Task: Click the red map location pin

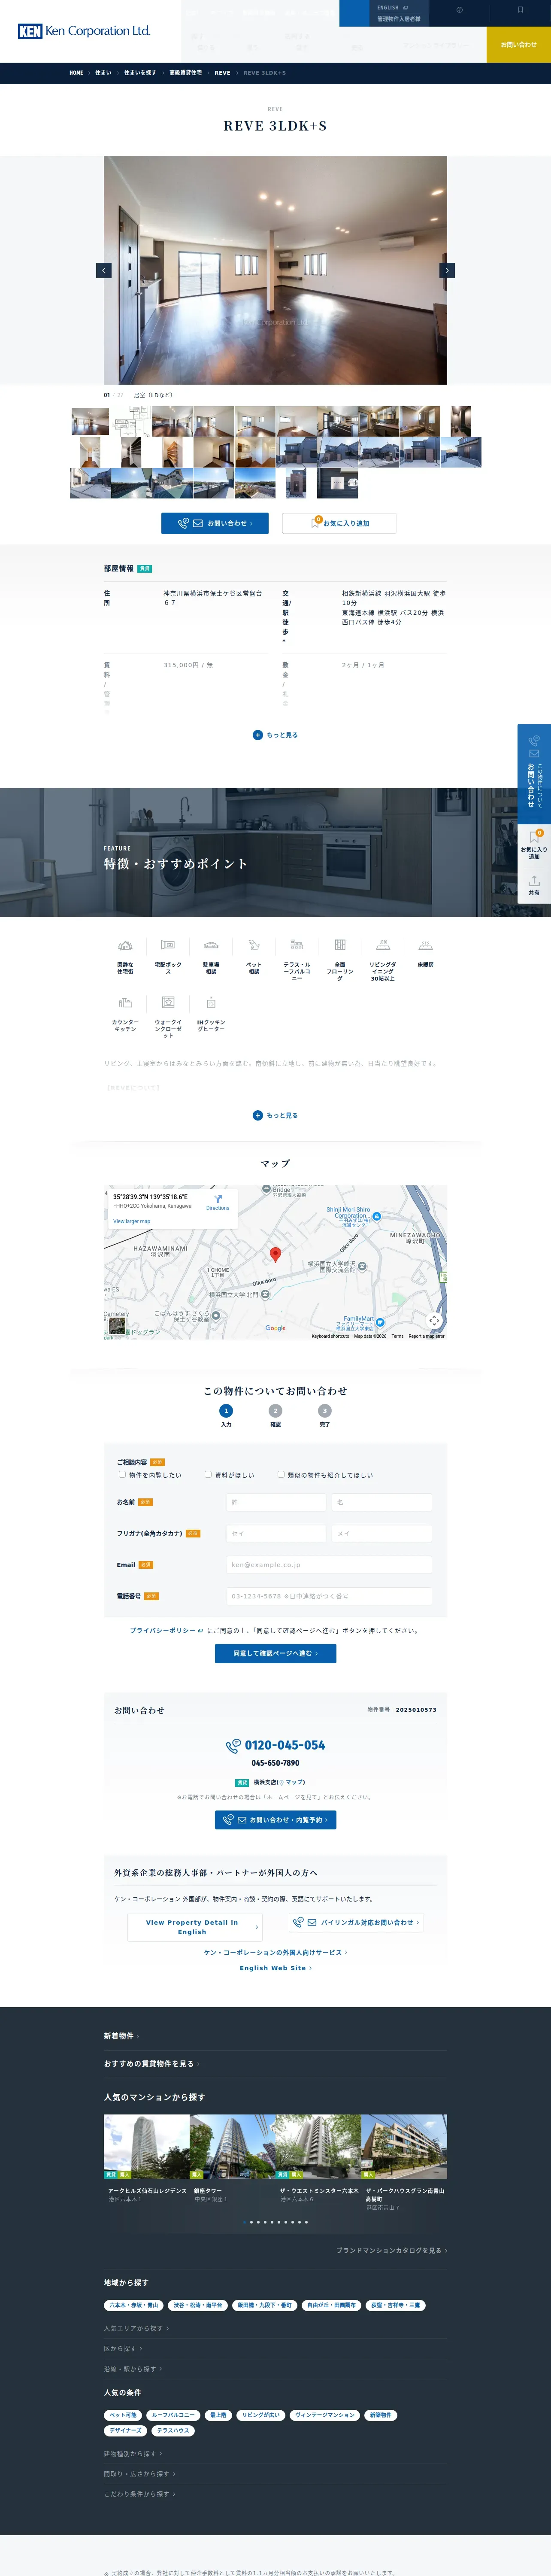Action: click(x=276, y=1254)
